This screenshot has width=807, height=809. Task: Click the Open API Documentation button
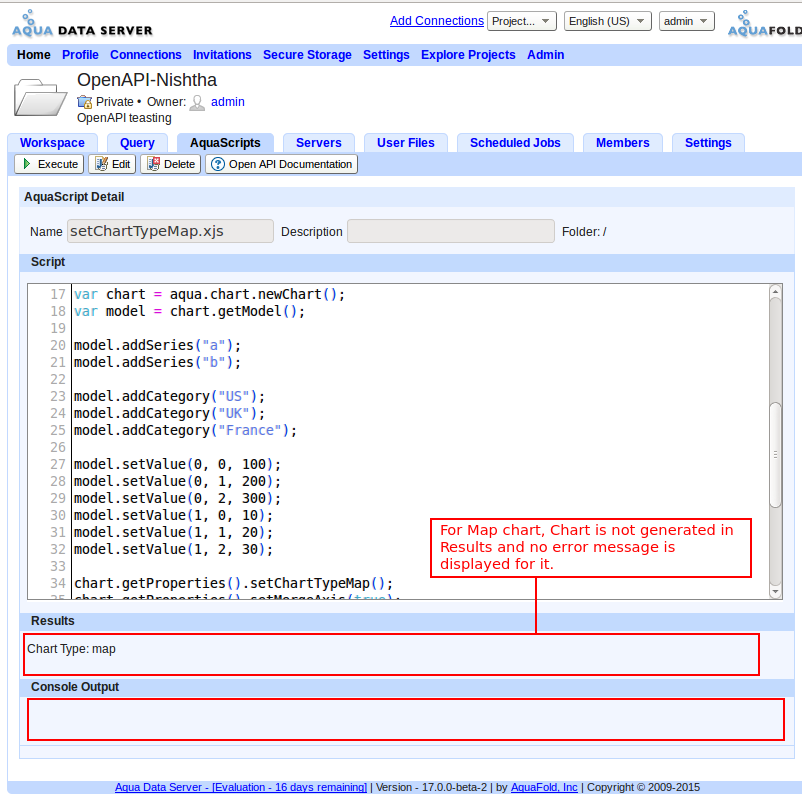pos(281,164)
